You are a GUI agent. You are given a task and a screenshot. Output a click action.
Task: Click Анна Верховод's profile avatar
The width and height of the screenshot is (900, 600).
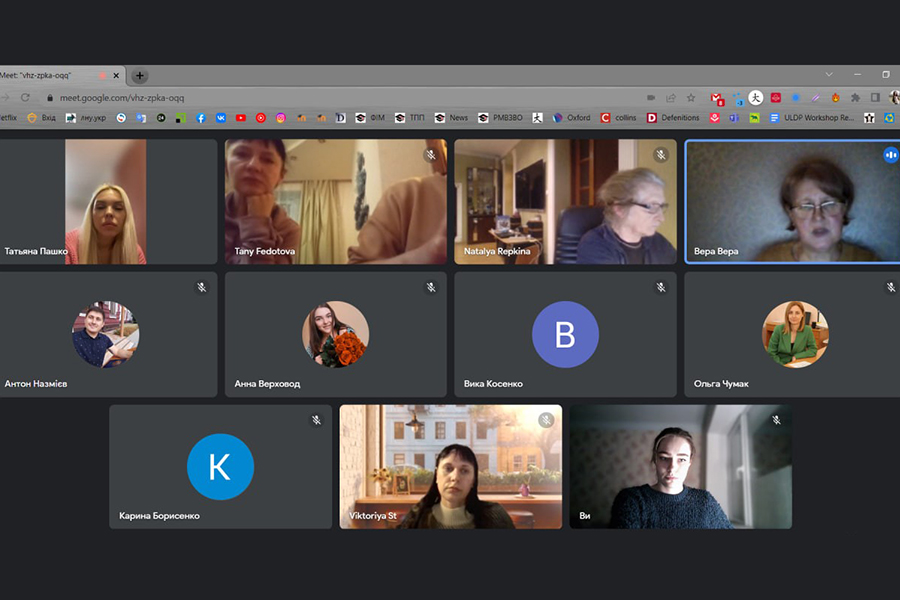click(x=336, y=334)
